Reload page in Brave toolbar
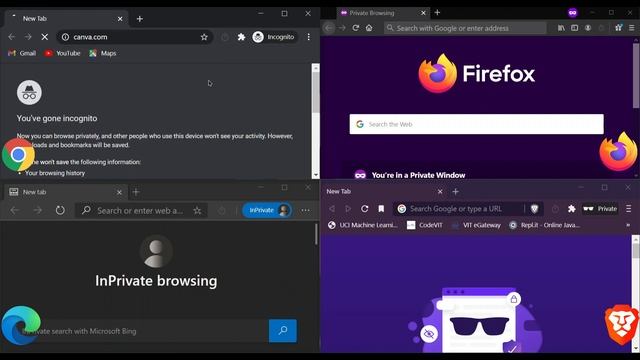640x360 pixels. click(364, 209)
